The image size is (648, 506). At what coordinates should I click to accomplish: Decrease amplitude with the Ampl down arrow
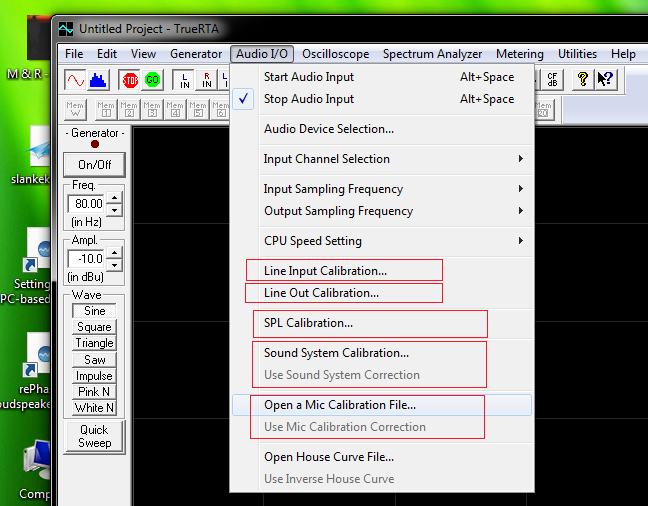point(114,265)
